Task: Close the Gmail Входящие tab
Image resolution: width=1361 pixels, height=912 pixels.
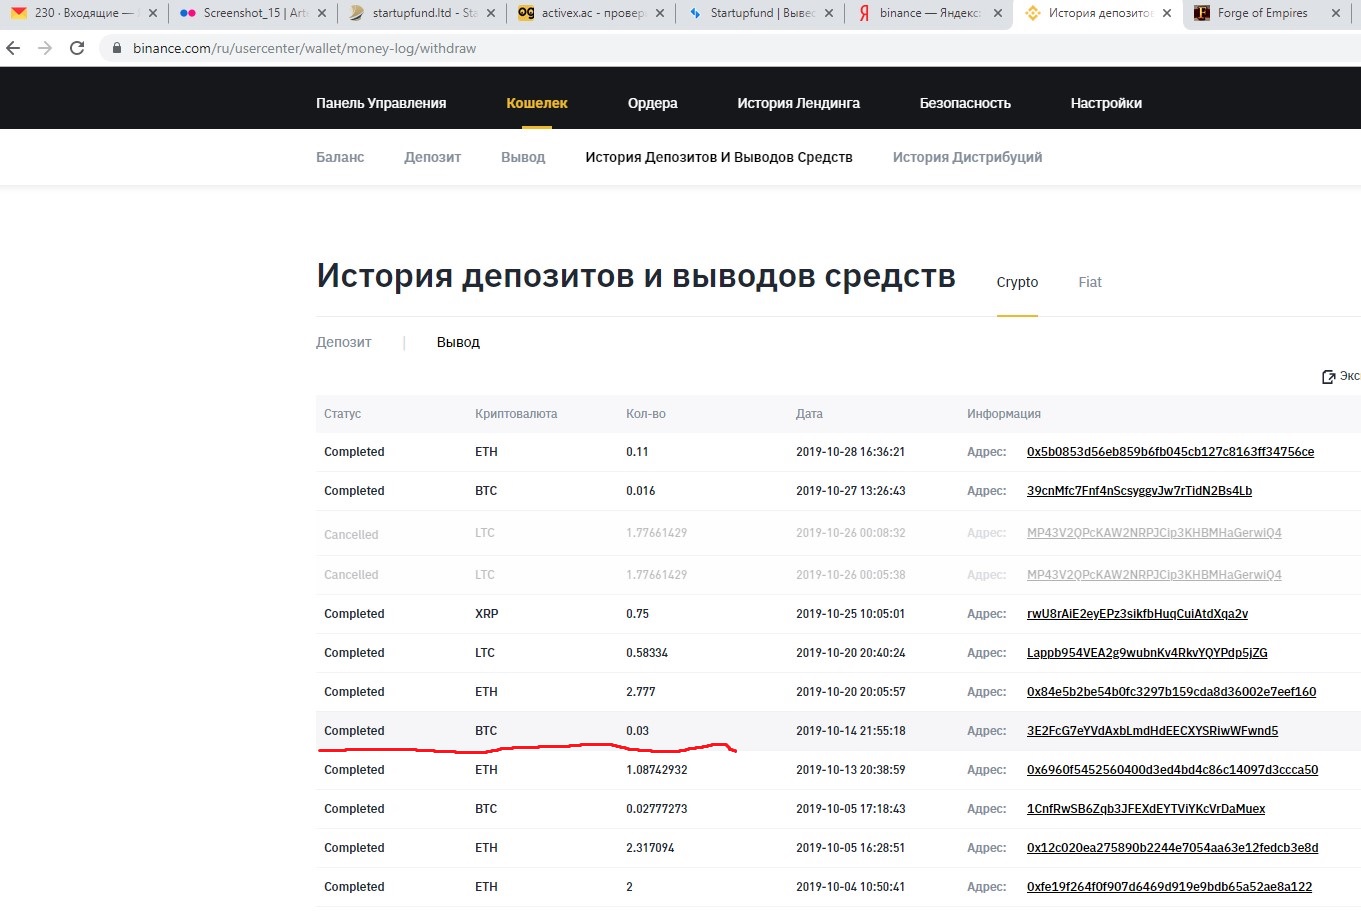Action: (x=152, y=13)
